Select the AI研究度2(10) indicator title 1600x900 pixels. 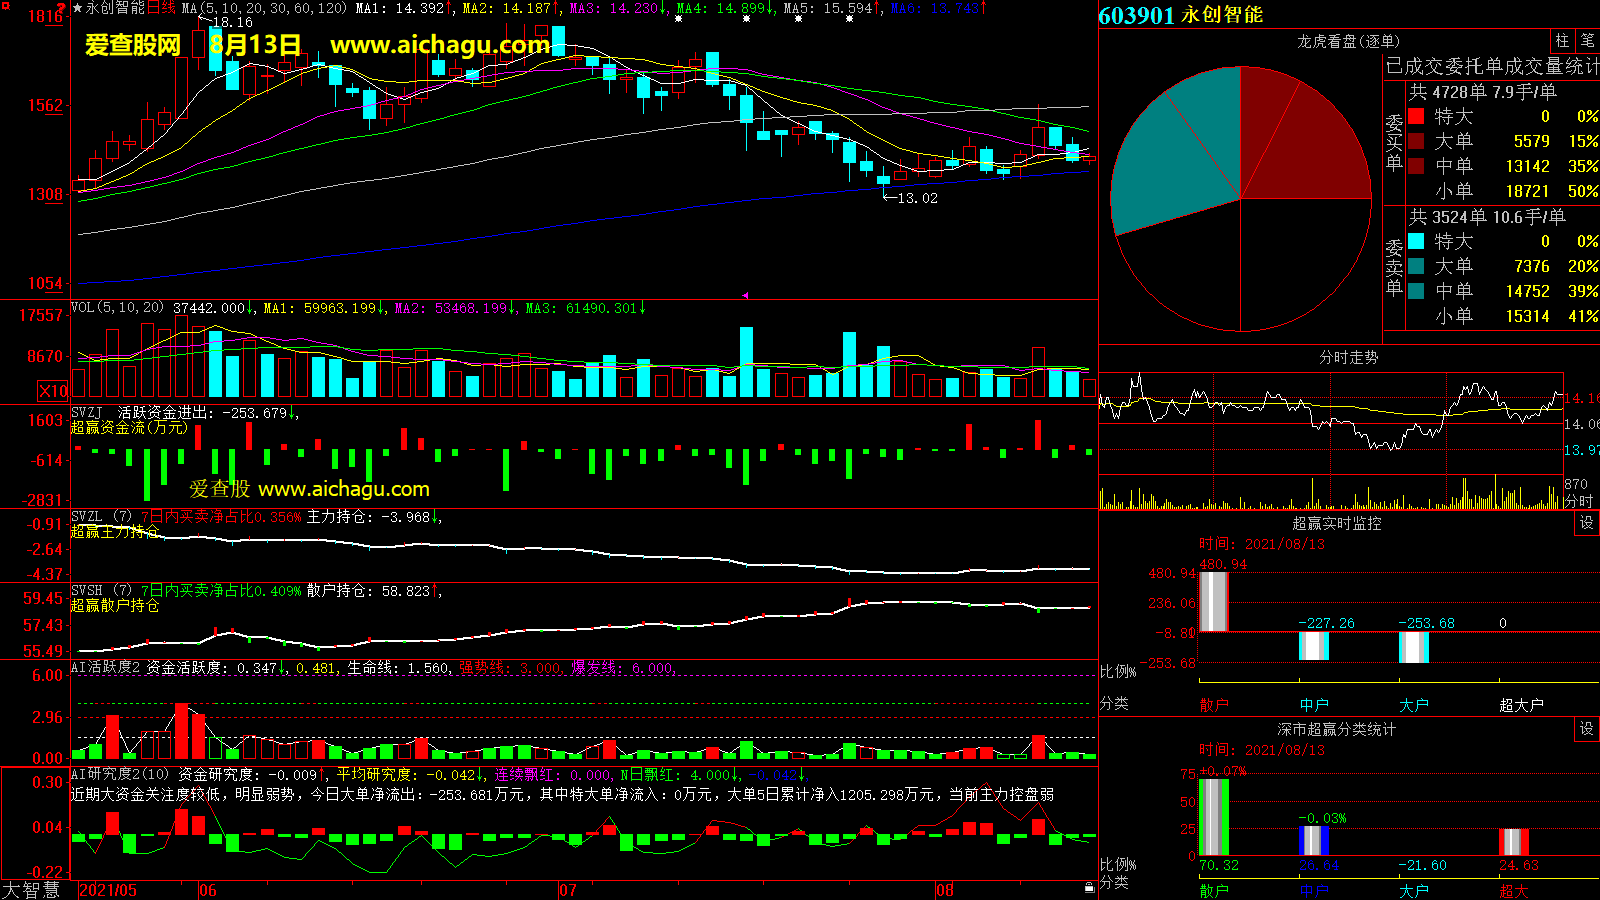(120, 774)
